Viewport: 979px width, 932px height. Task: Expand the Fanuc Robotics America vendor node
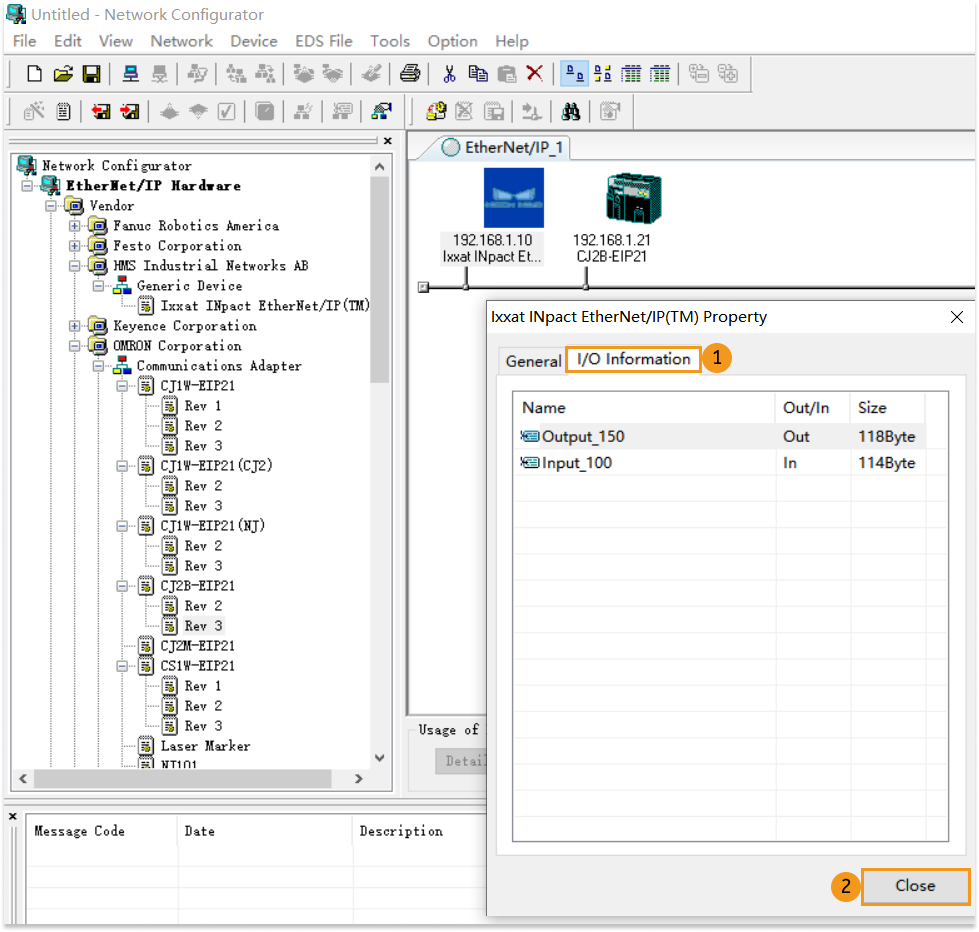[x=75, y=225]
